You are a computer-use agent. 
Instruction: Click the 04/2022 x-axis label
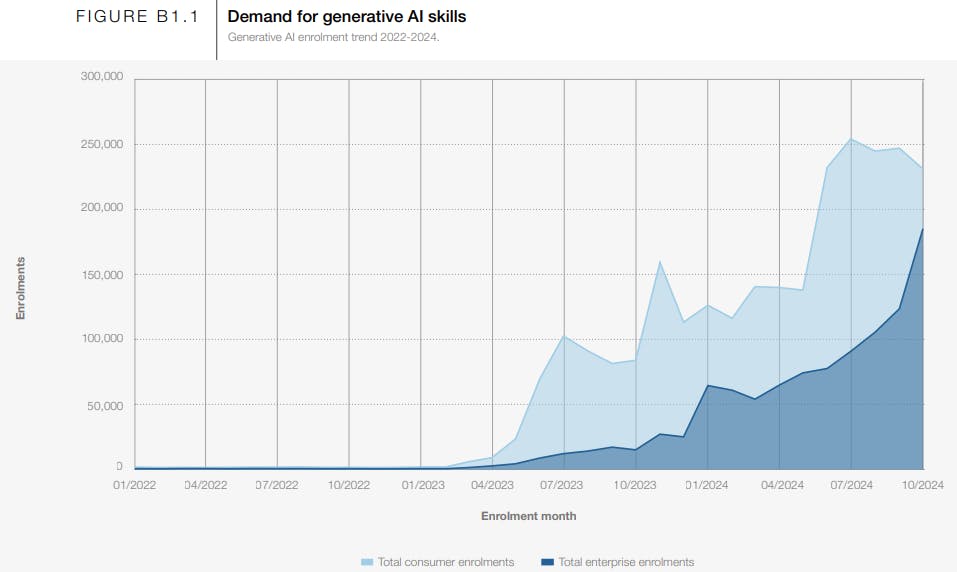pyautogui.click(x=206, y=485)
